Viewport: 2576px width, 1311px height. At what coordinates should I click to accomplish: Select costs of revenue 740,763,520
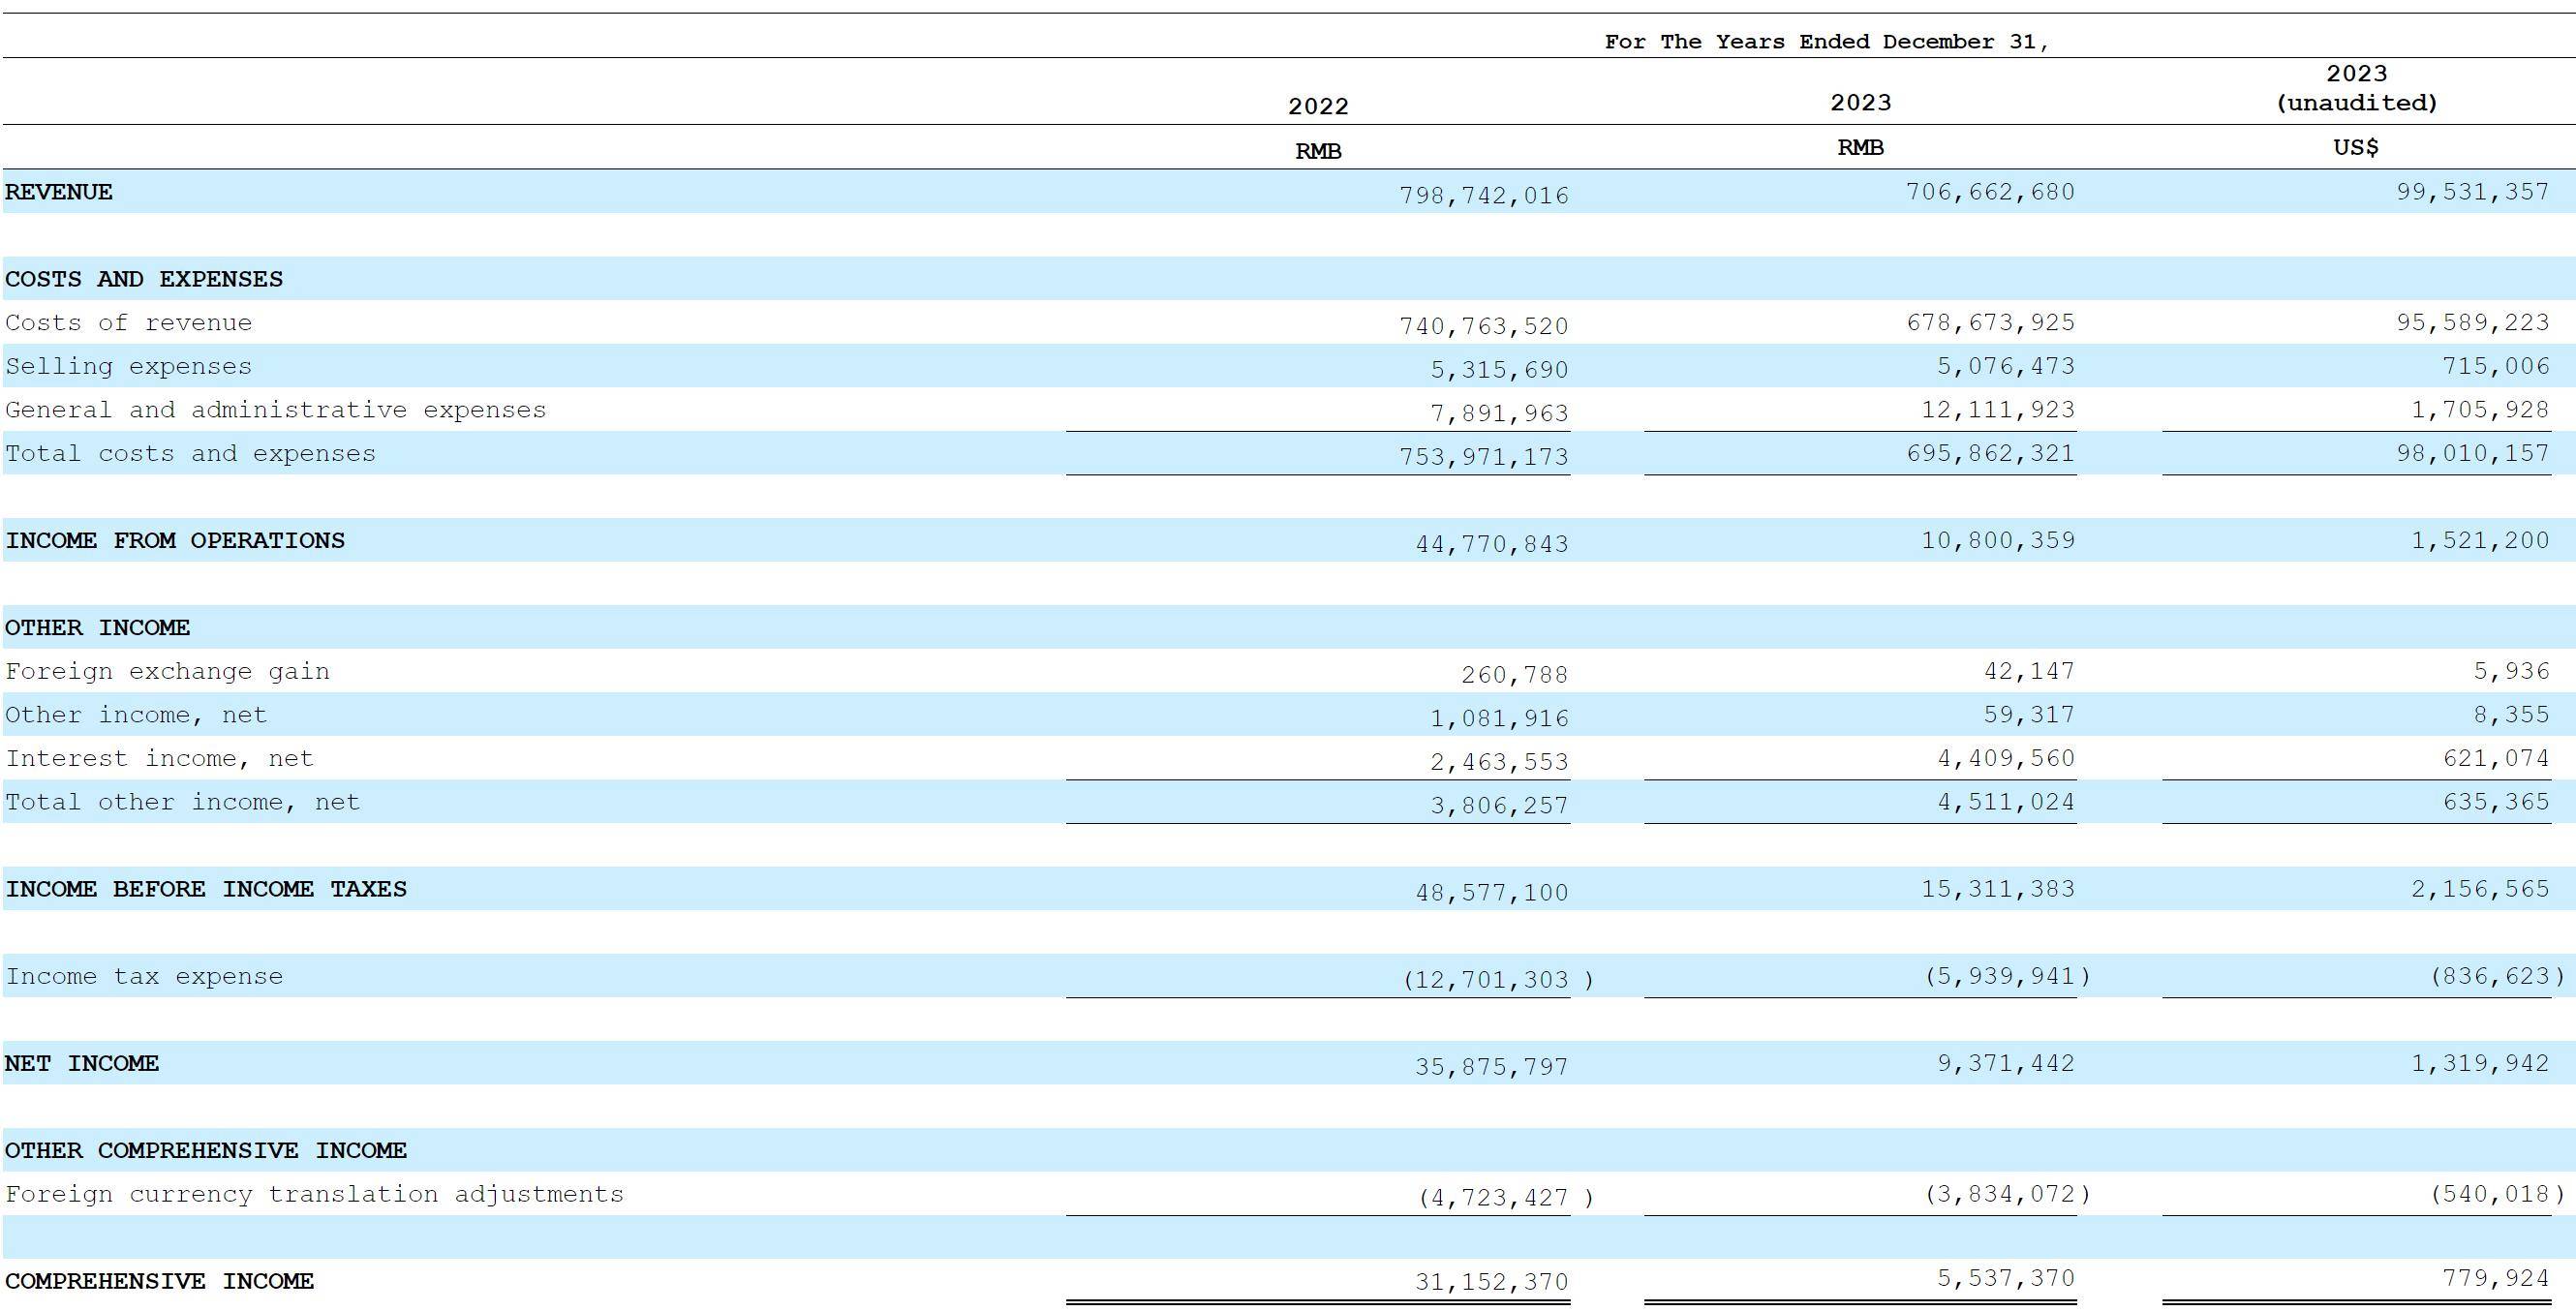1484,327
